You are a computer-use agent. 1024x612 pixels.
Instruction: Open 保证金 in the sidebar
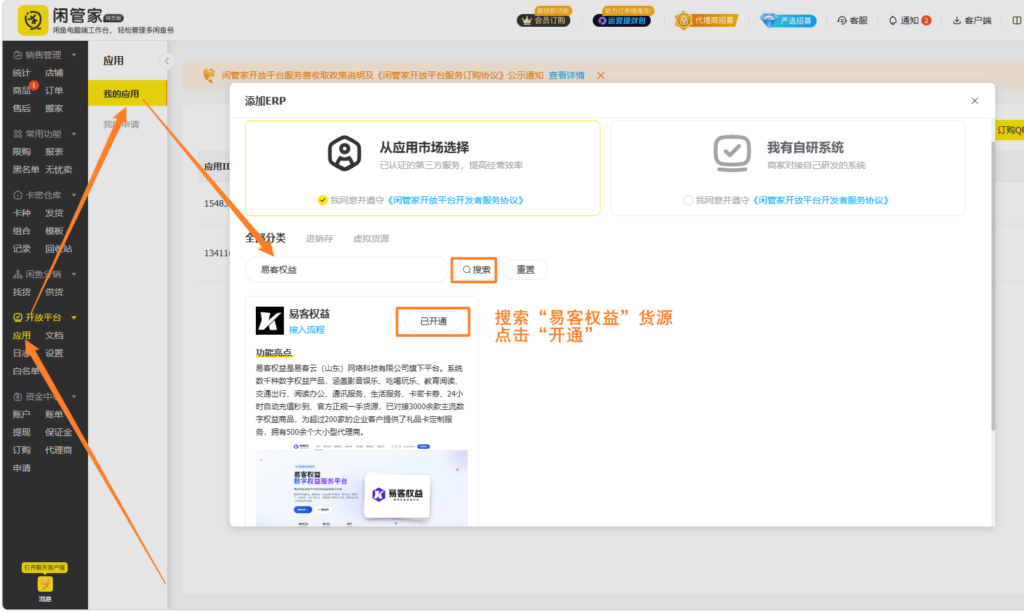[x=59, y=432]
